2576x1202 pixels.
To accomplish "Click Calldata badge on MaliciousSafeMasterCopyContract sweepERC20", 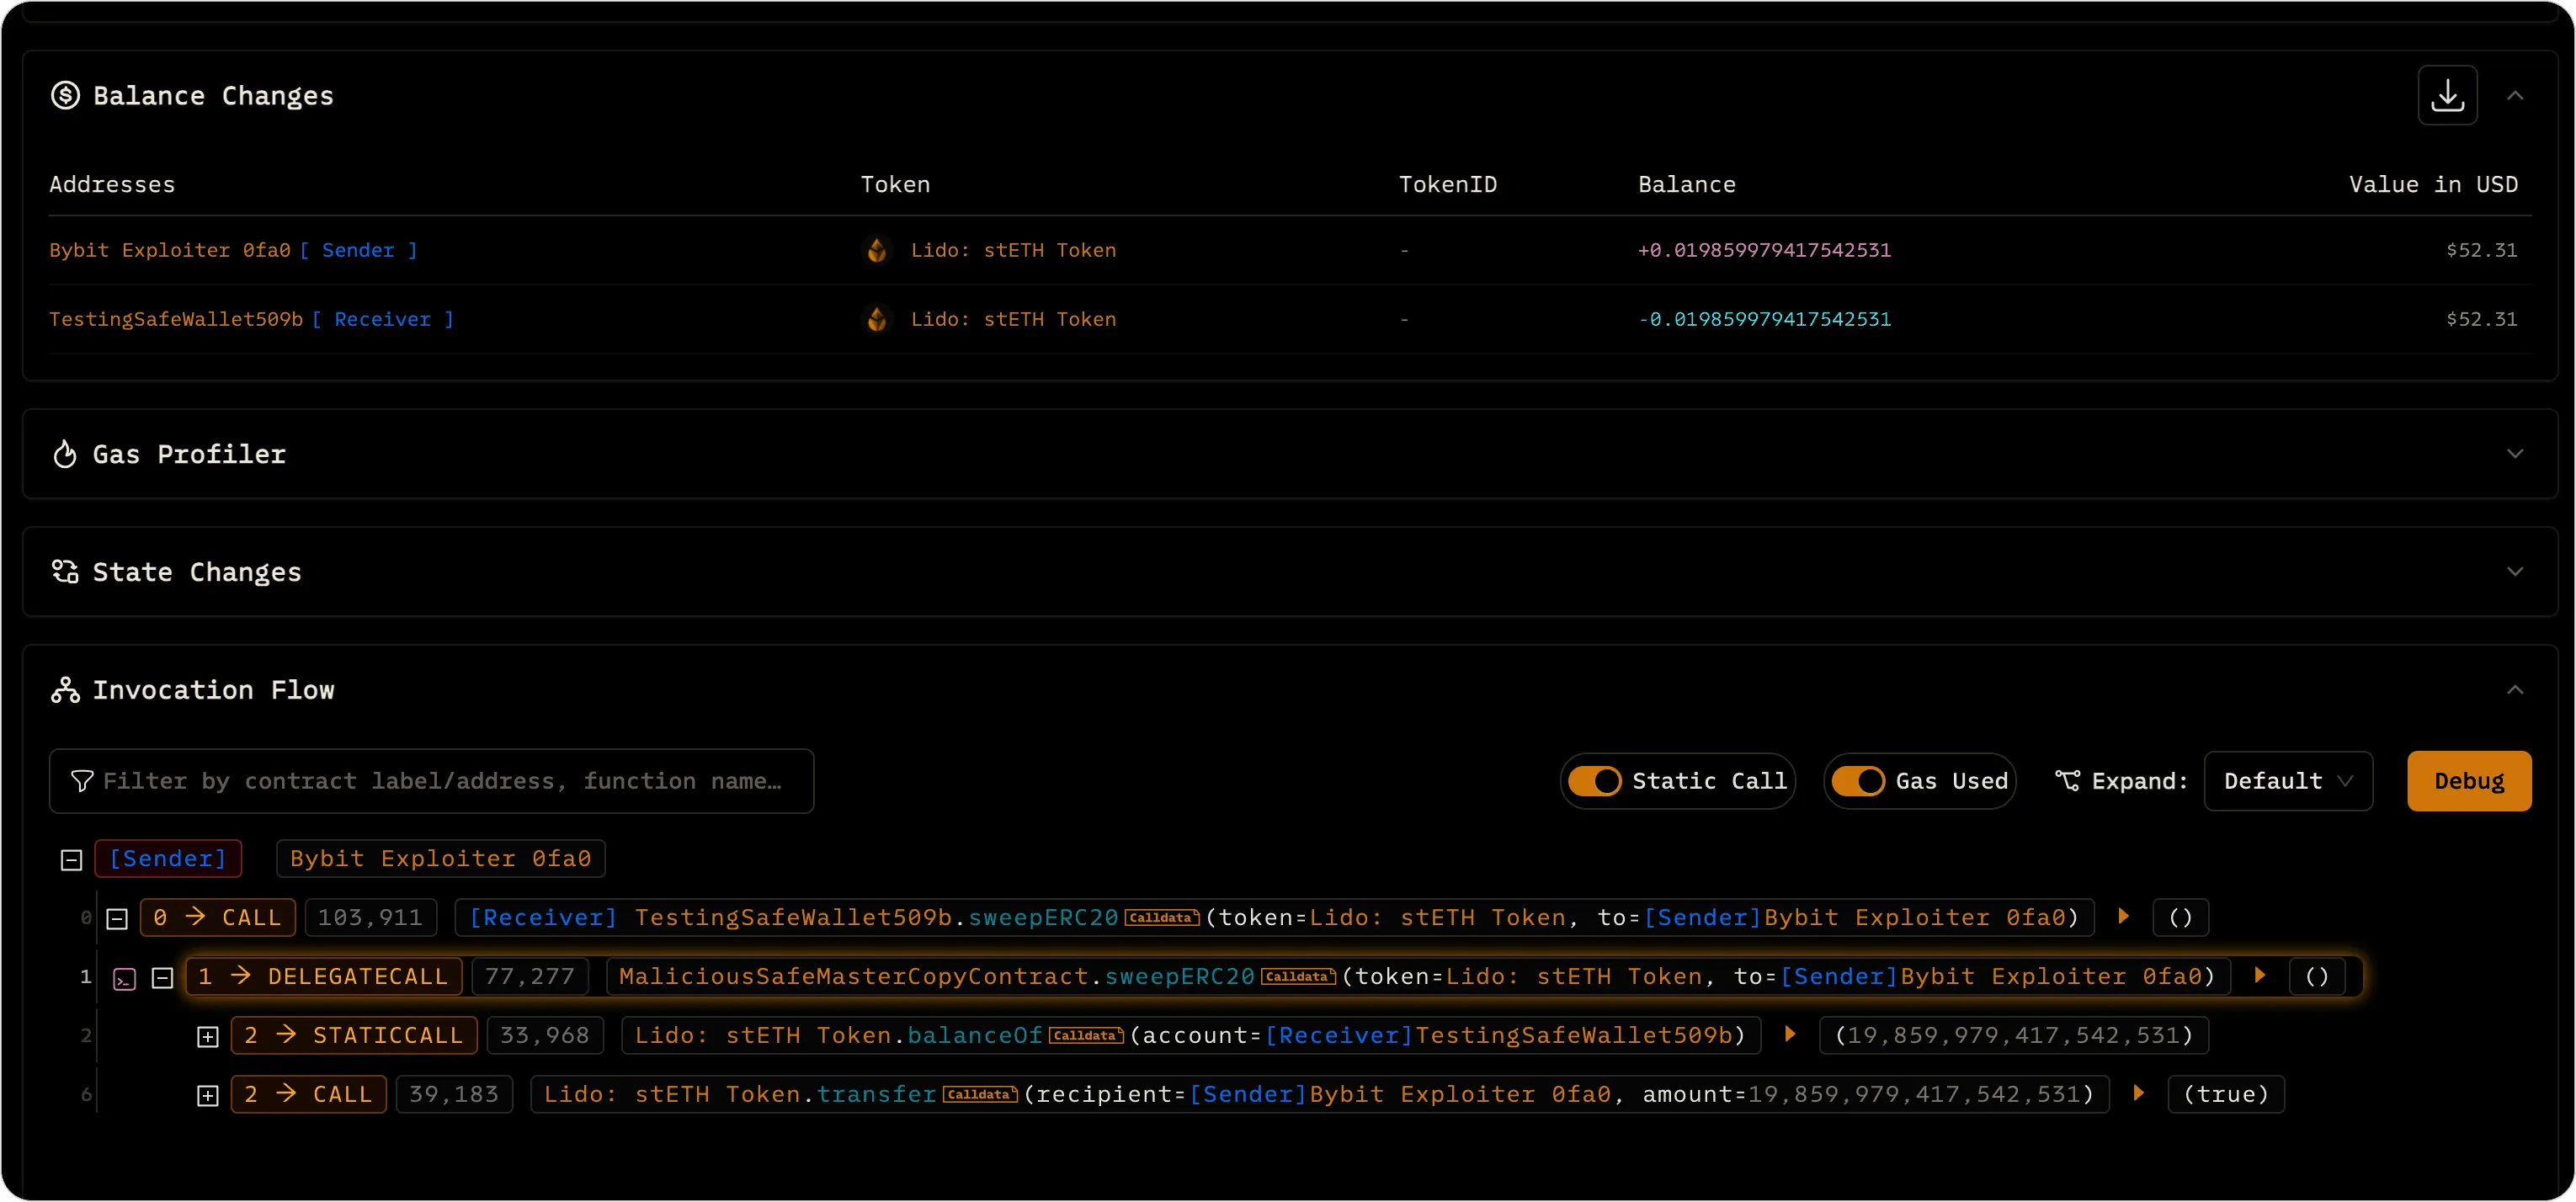I will (x=1298, y=976).
